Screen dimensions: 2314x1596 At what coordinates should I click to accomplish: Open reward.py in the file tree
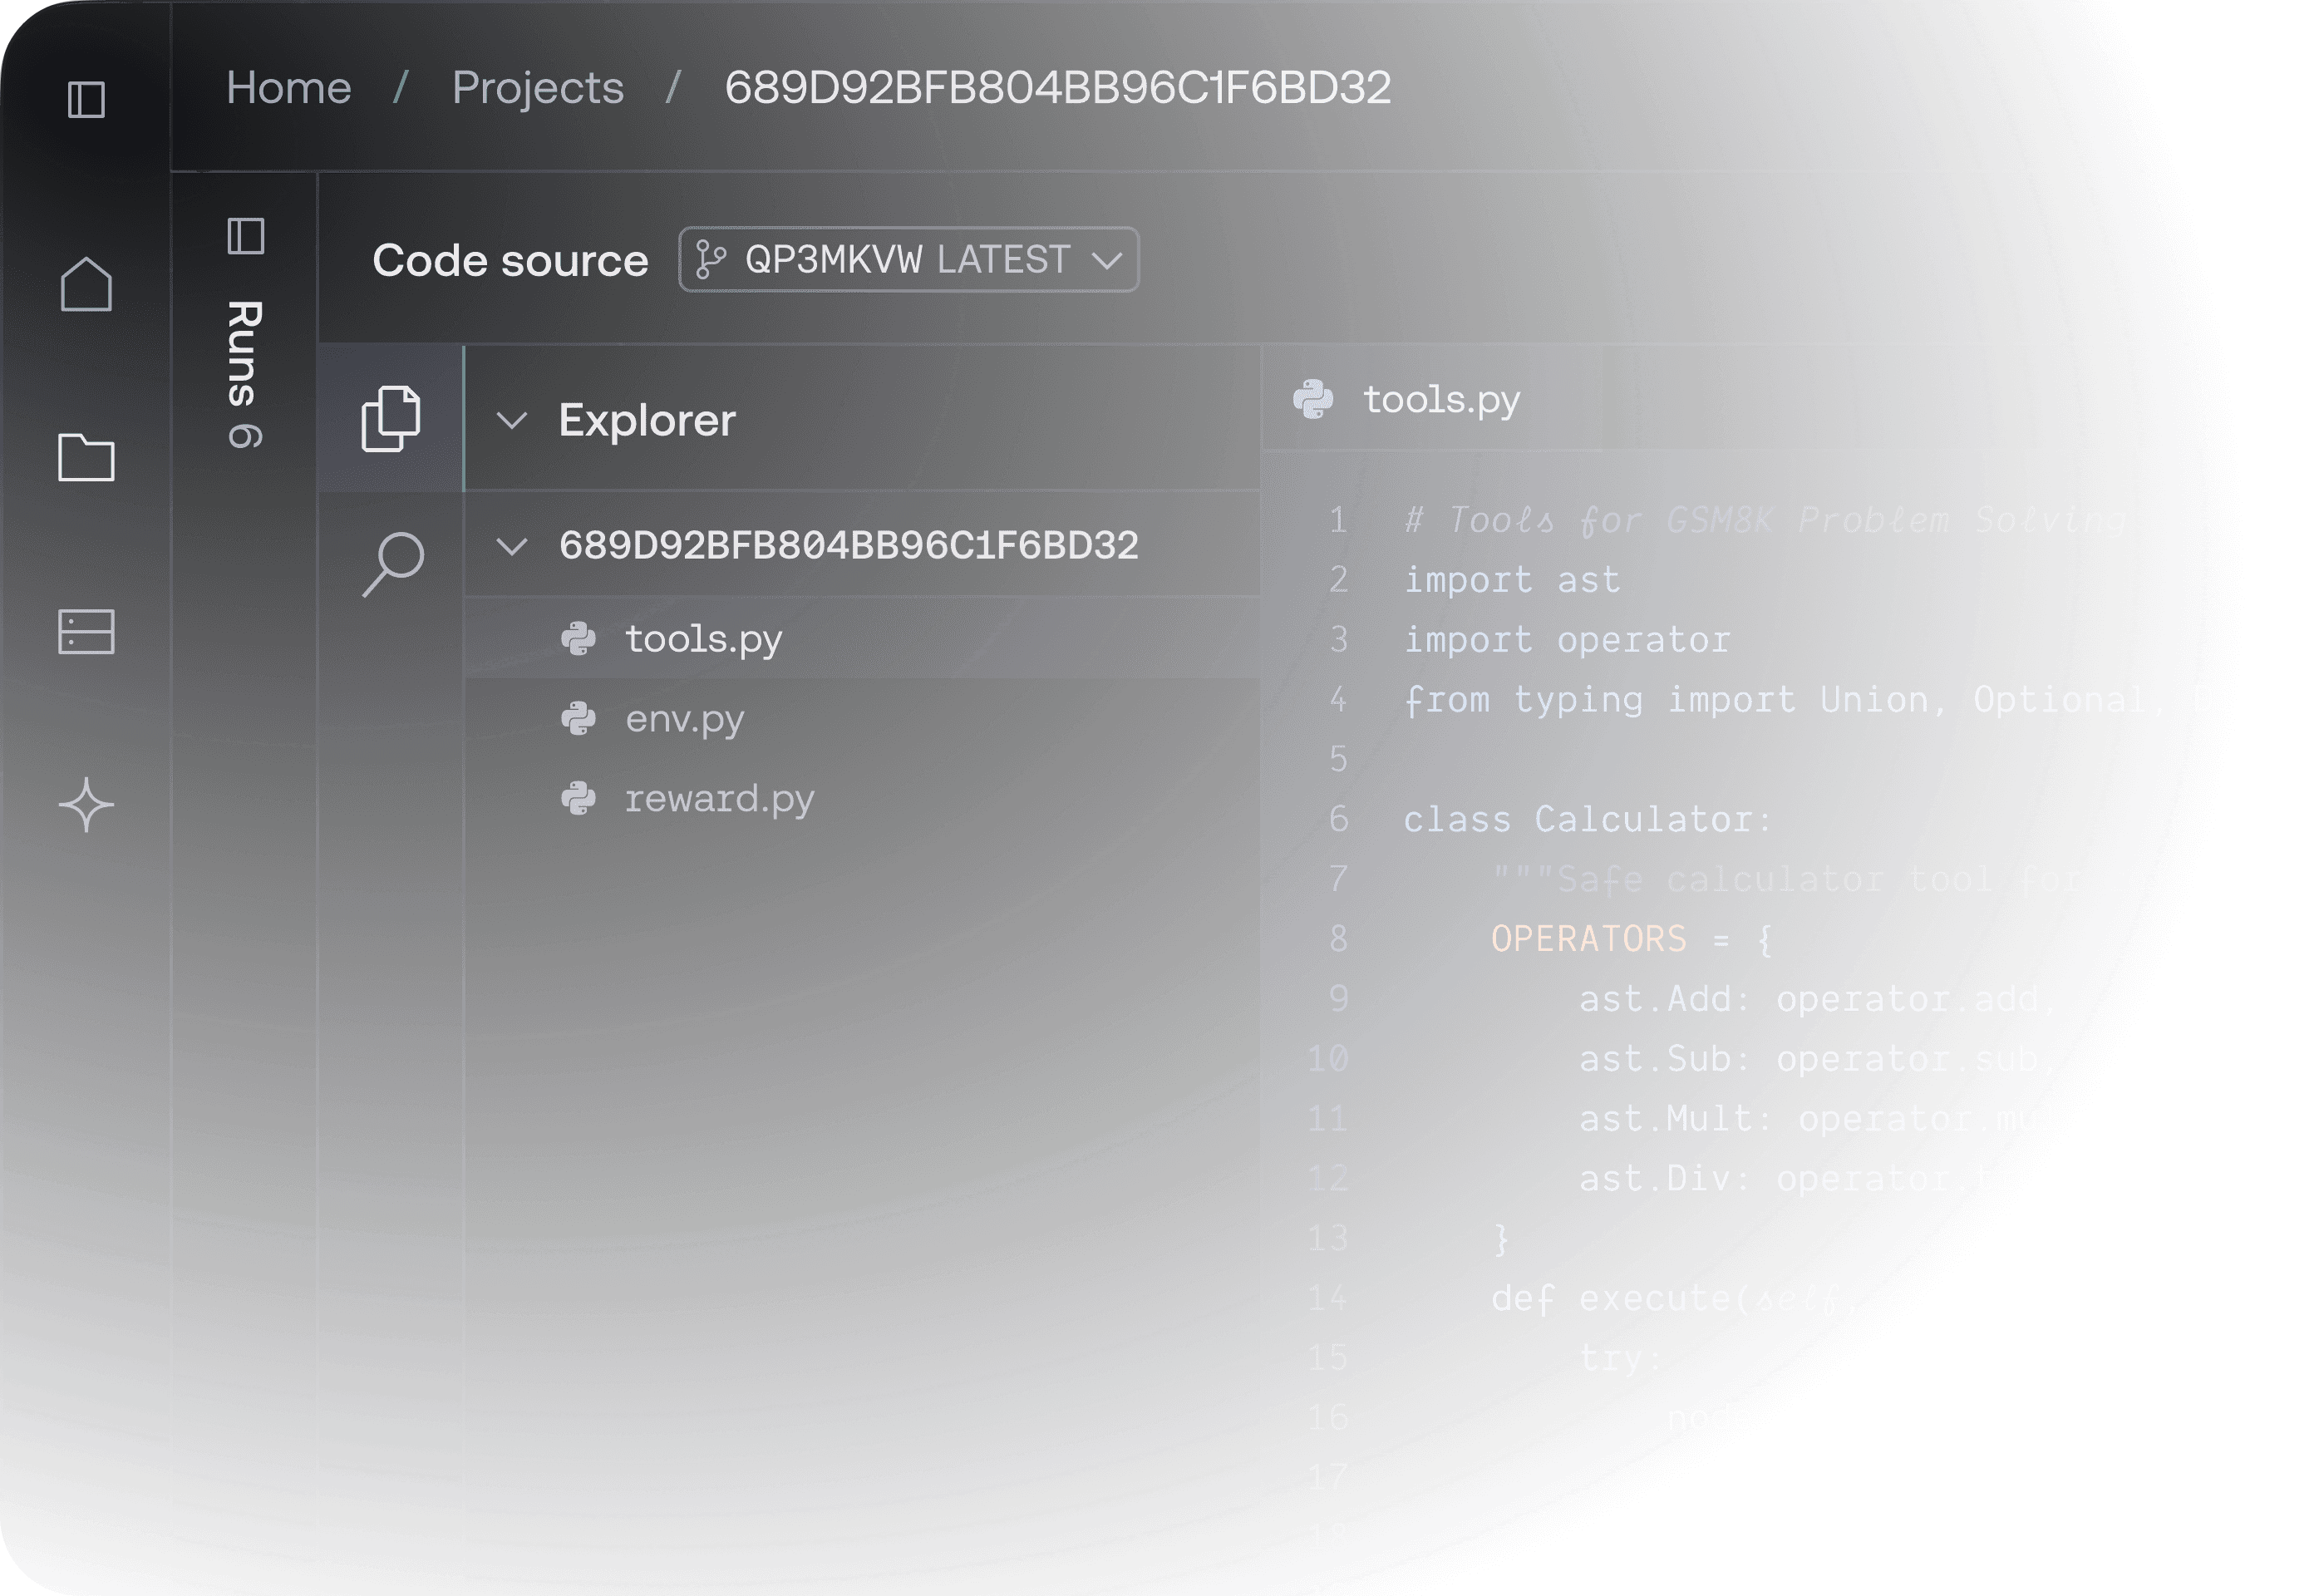719,798
